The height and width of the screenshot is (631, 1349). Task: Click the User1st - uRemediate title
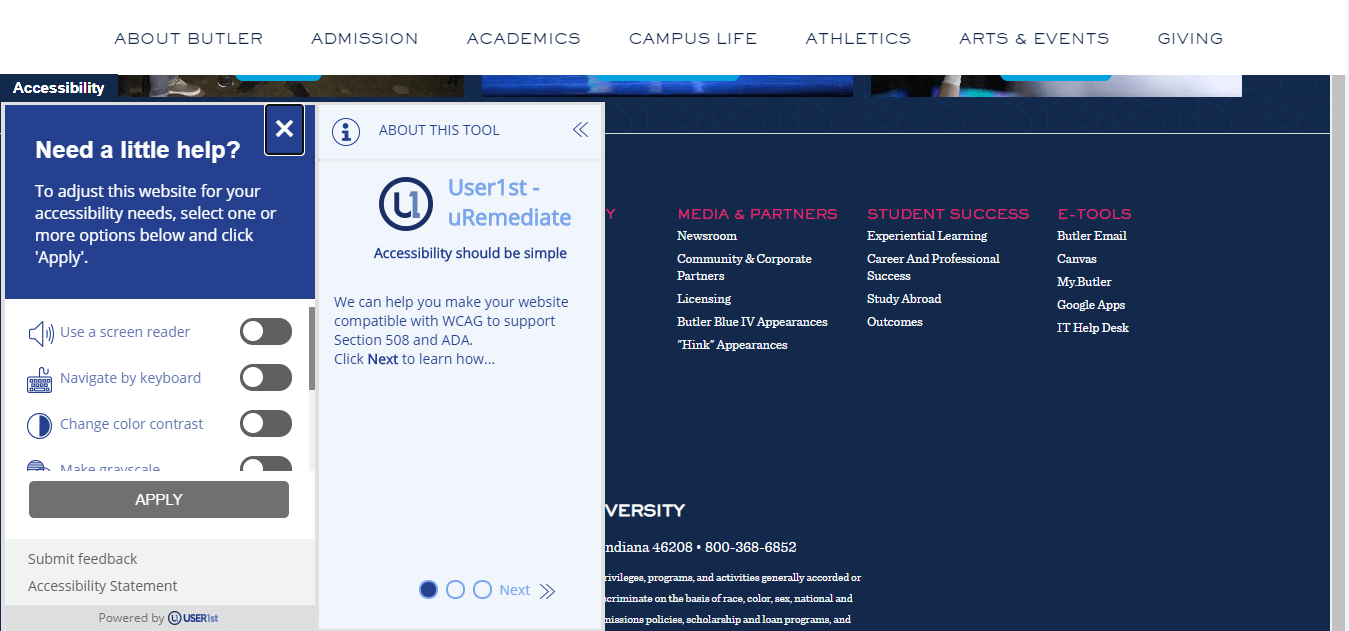509,203
